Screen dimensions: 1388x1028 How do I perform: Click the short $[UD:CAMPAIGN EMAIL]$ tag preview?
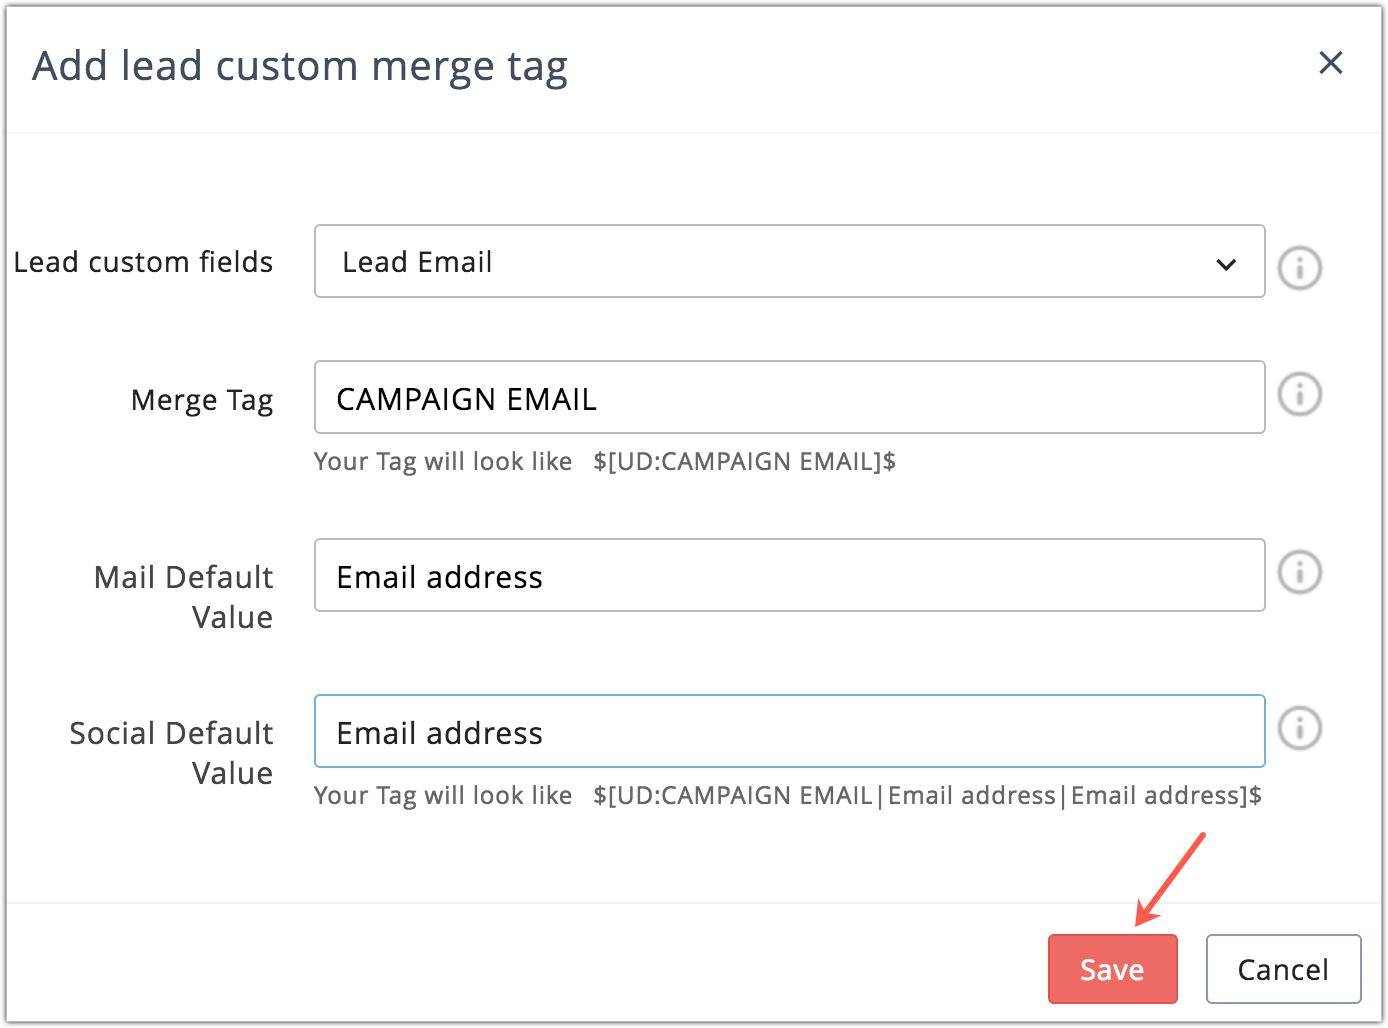pos(744,461)
